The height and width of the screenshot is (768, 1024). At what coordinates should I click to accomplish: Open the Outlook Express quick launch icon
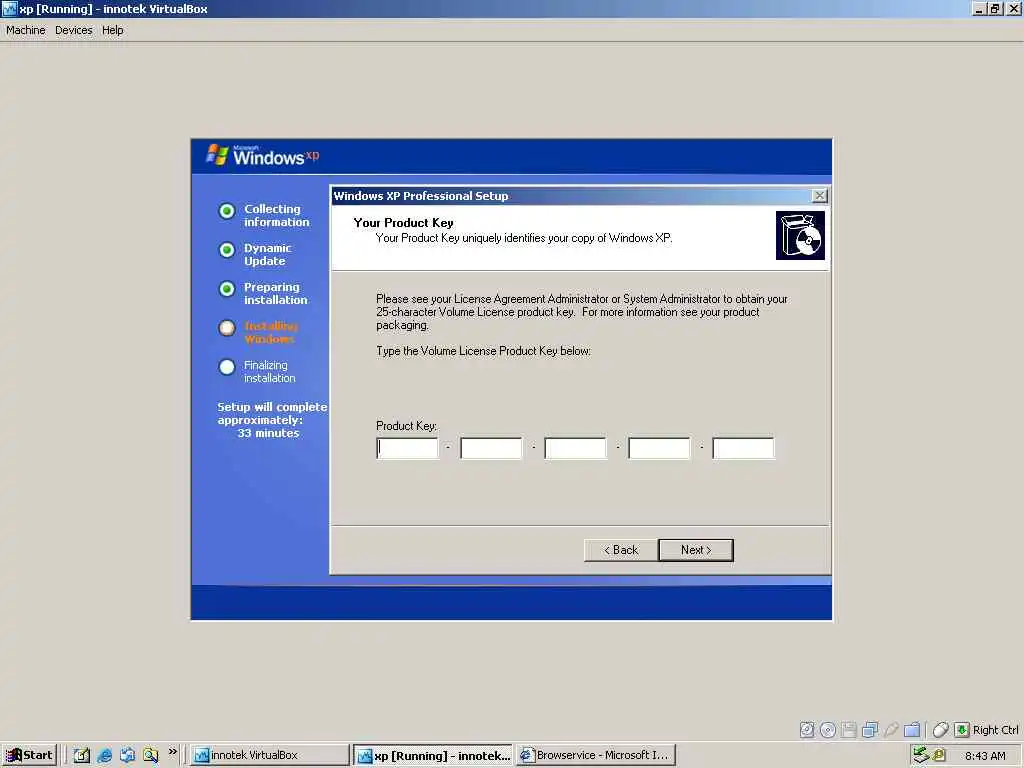(127, 755)
